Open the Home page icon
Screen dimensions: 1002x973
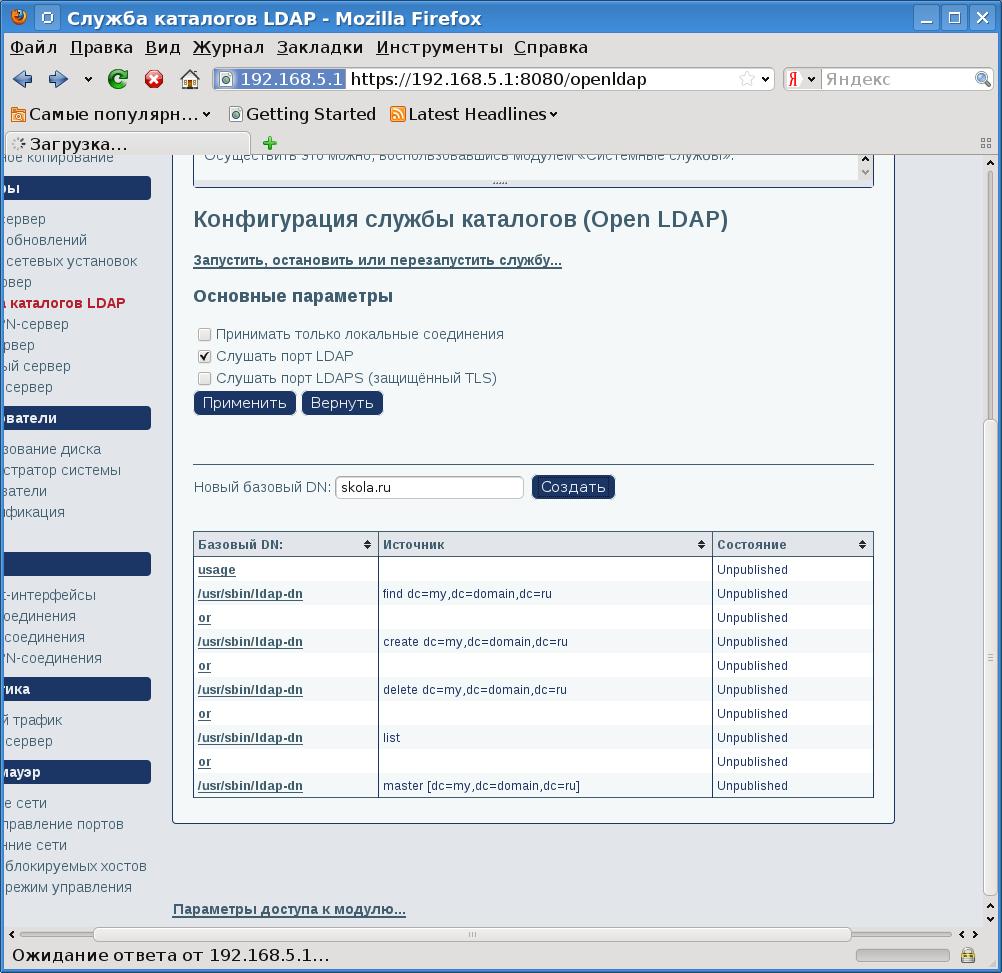[x=189, y=79]
